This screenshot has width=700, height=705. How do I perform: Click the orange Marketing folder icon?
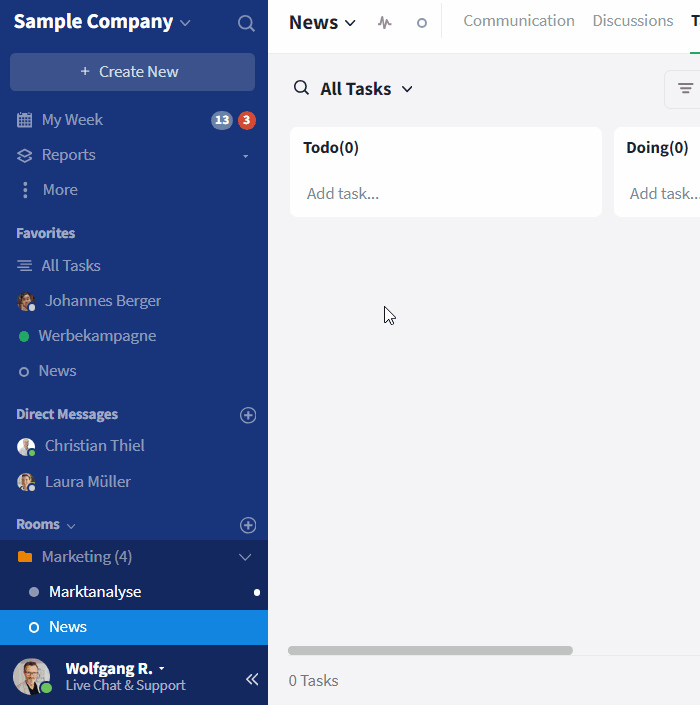[x=25, y=557]
